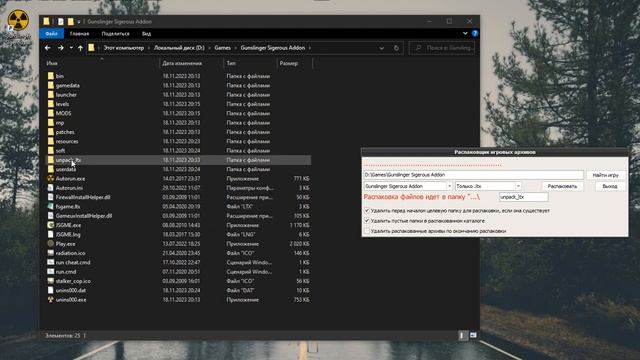Select the run cheat.cmd script icon
This screenshot has width=640, height=360.
click(x=51, y=262)
